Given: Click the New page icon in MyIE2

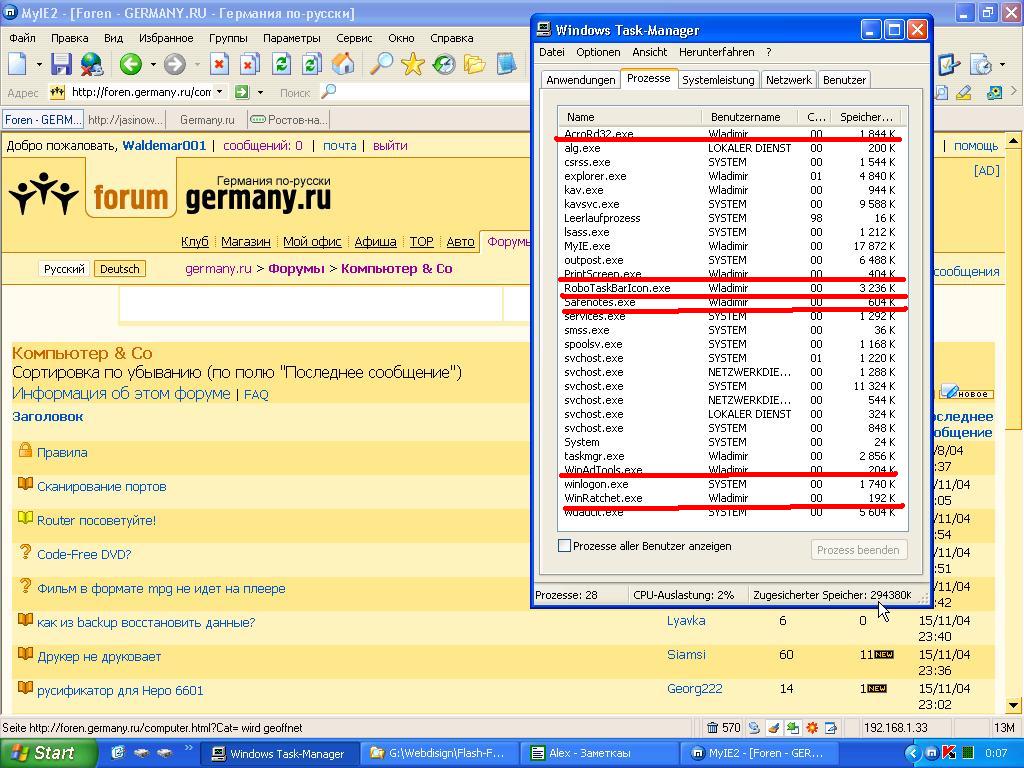Looking at the screenshot, I should pos(17,64).
